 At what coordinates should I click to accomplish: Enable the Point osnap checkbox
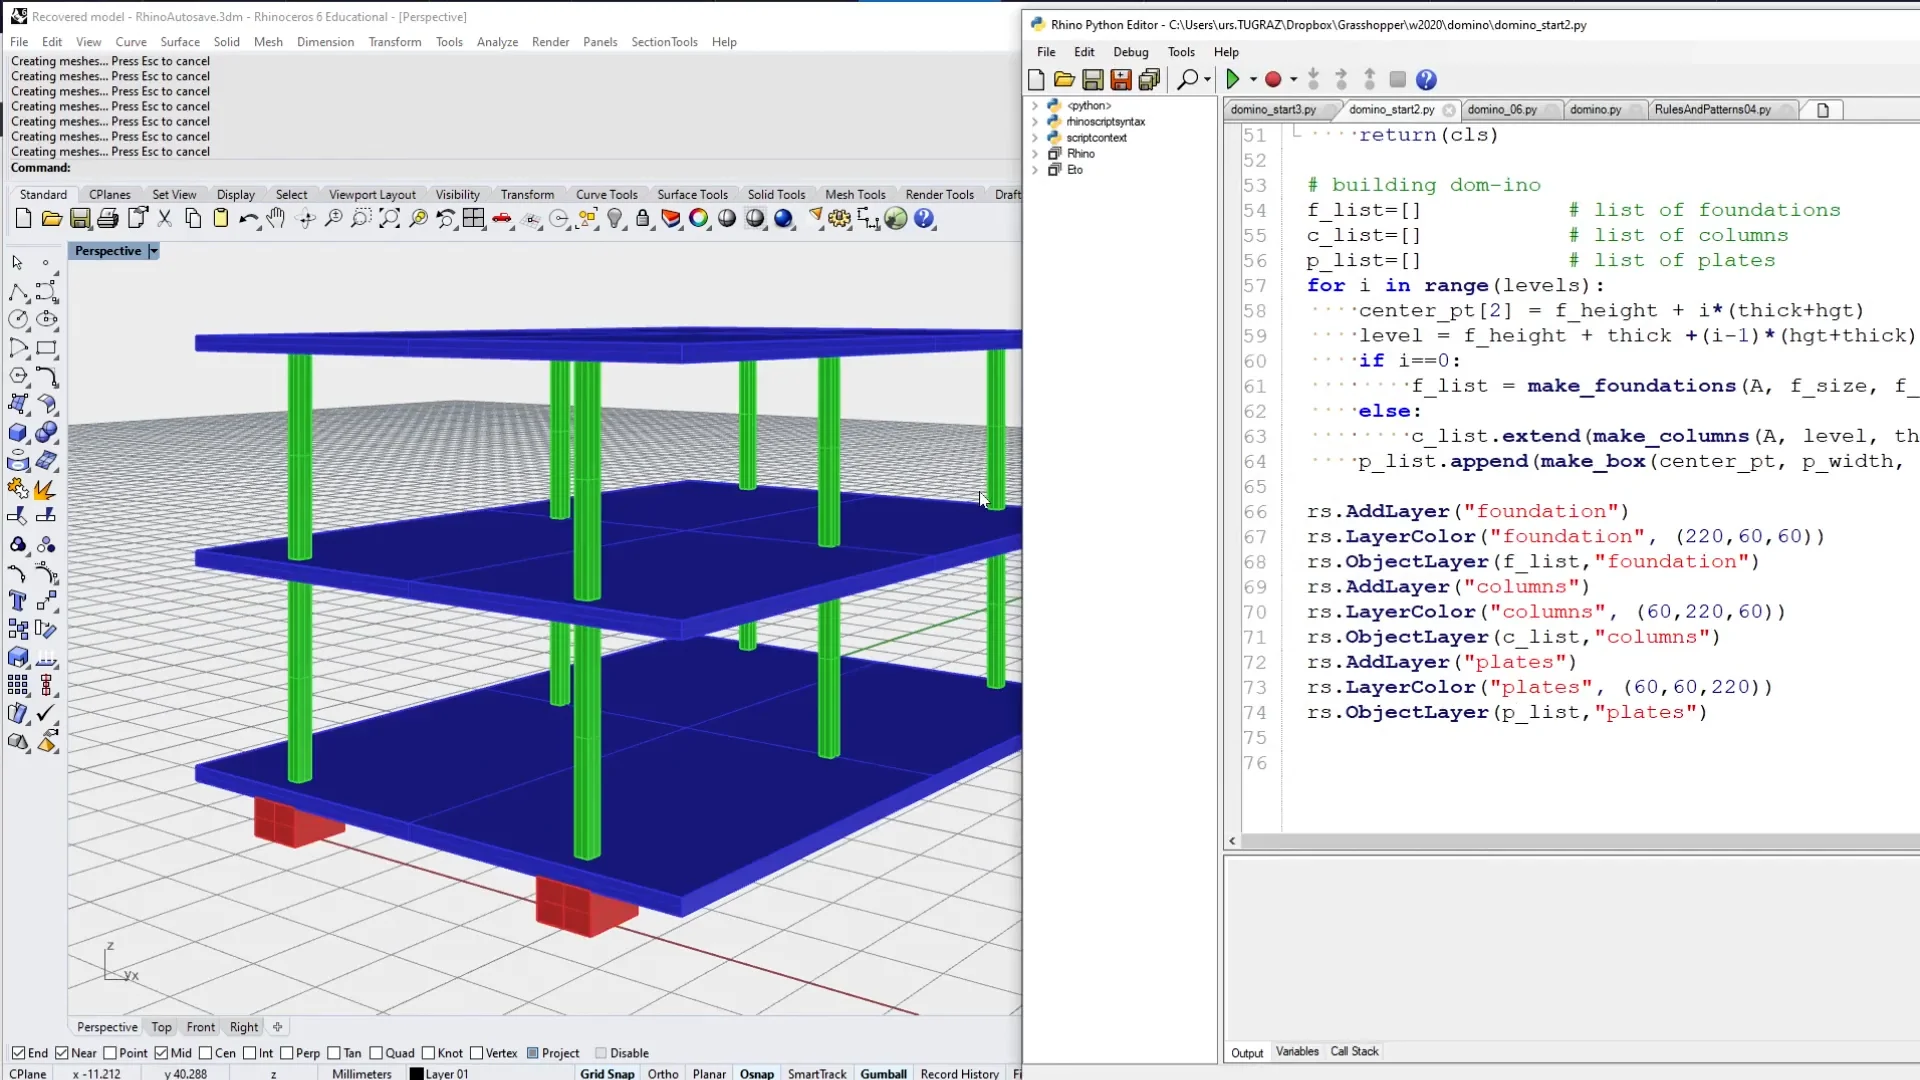[110, 1053]
